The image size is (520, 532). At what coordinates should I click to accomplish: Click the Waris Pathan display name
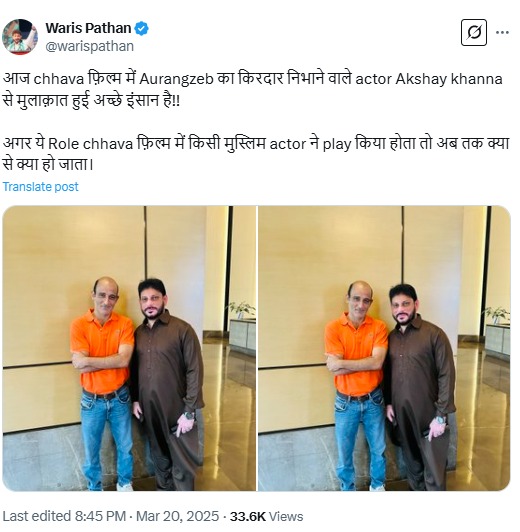click(88, 28)
